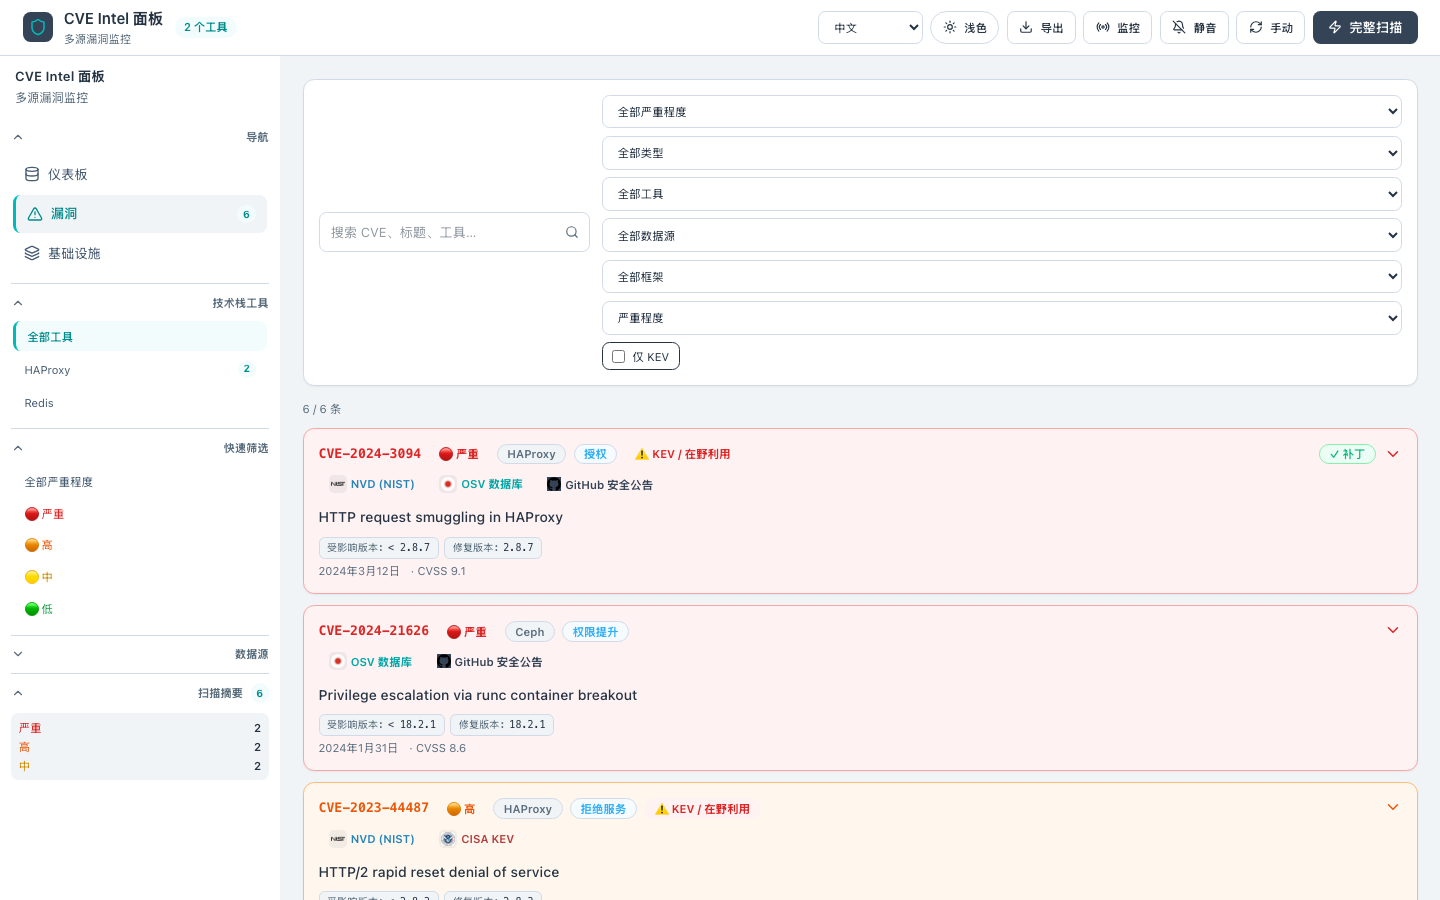Click the privilege escalation (权限提升) tag

click(x=595, y=632)
